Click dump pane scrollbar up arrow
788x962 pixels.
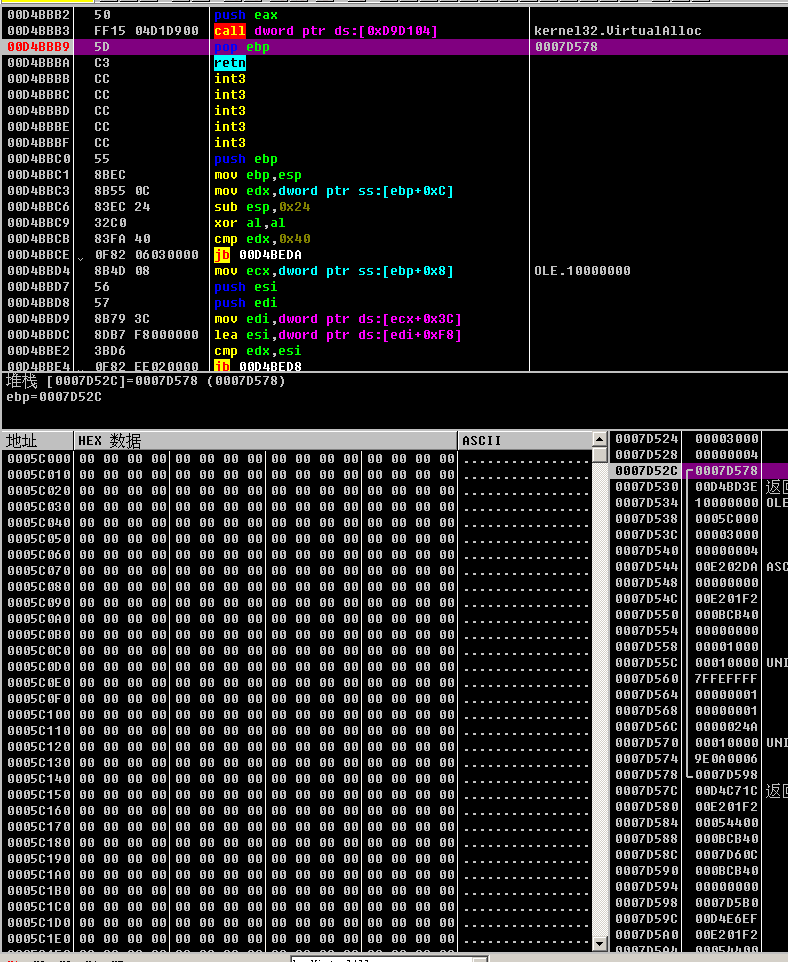click(600, 439)
